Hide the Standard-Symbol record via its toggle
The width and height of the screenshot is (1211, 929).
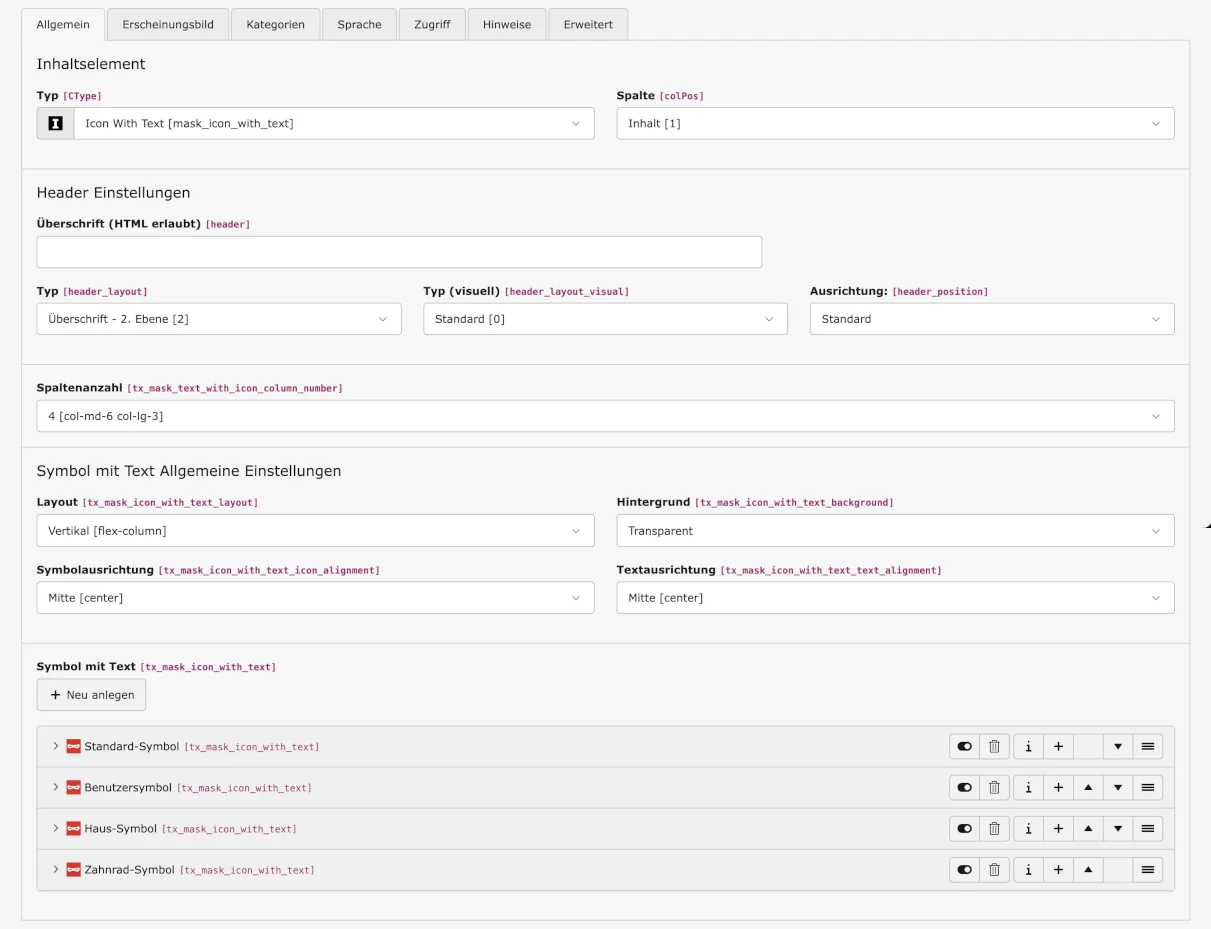click(963, 746)
